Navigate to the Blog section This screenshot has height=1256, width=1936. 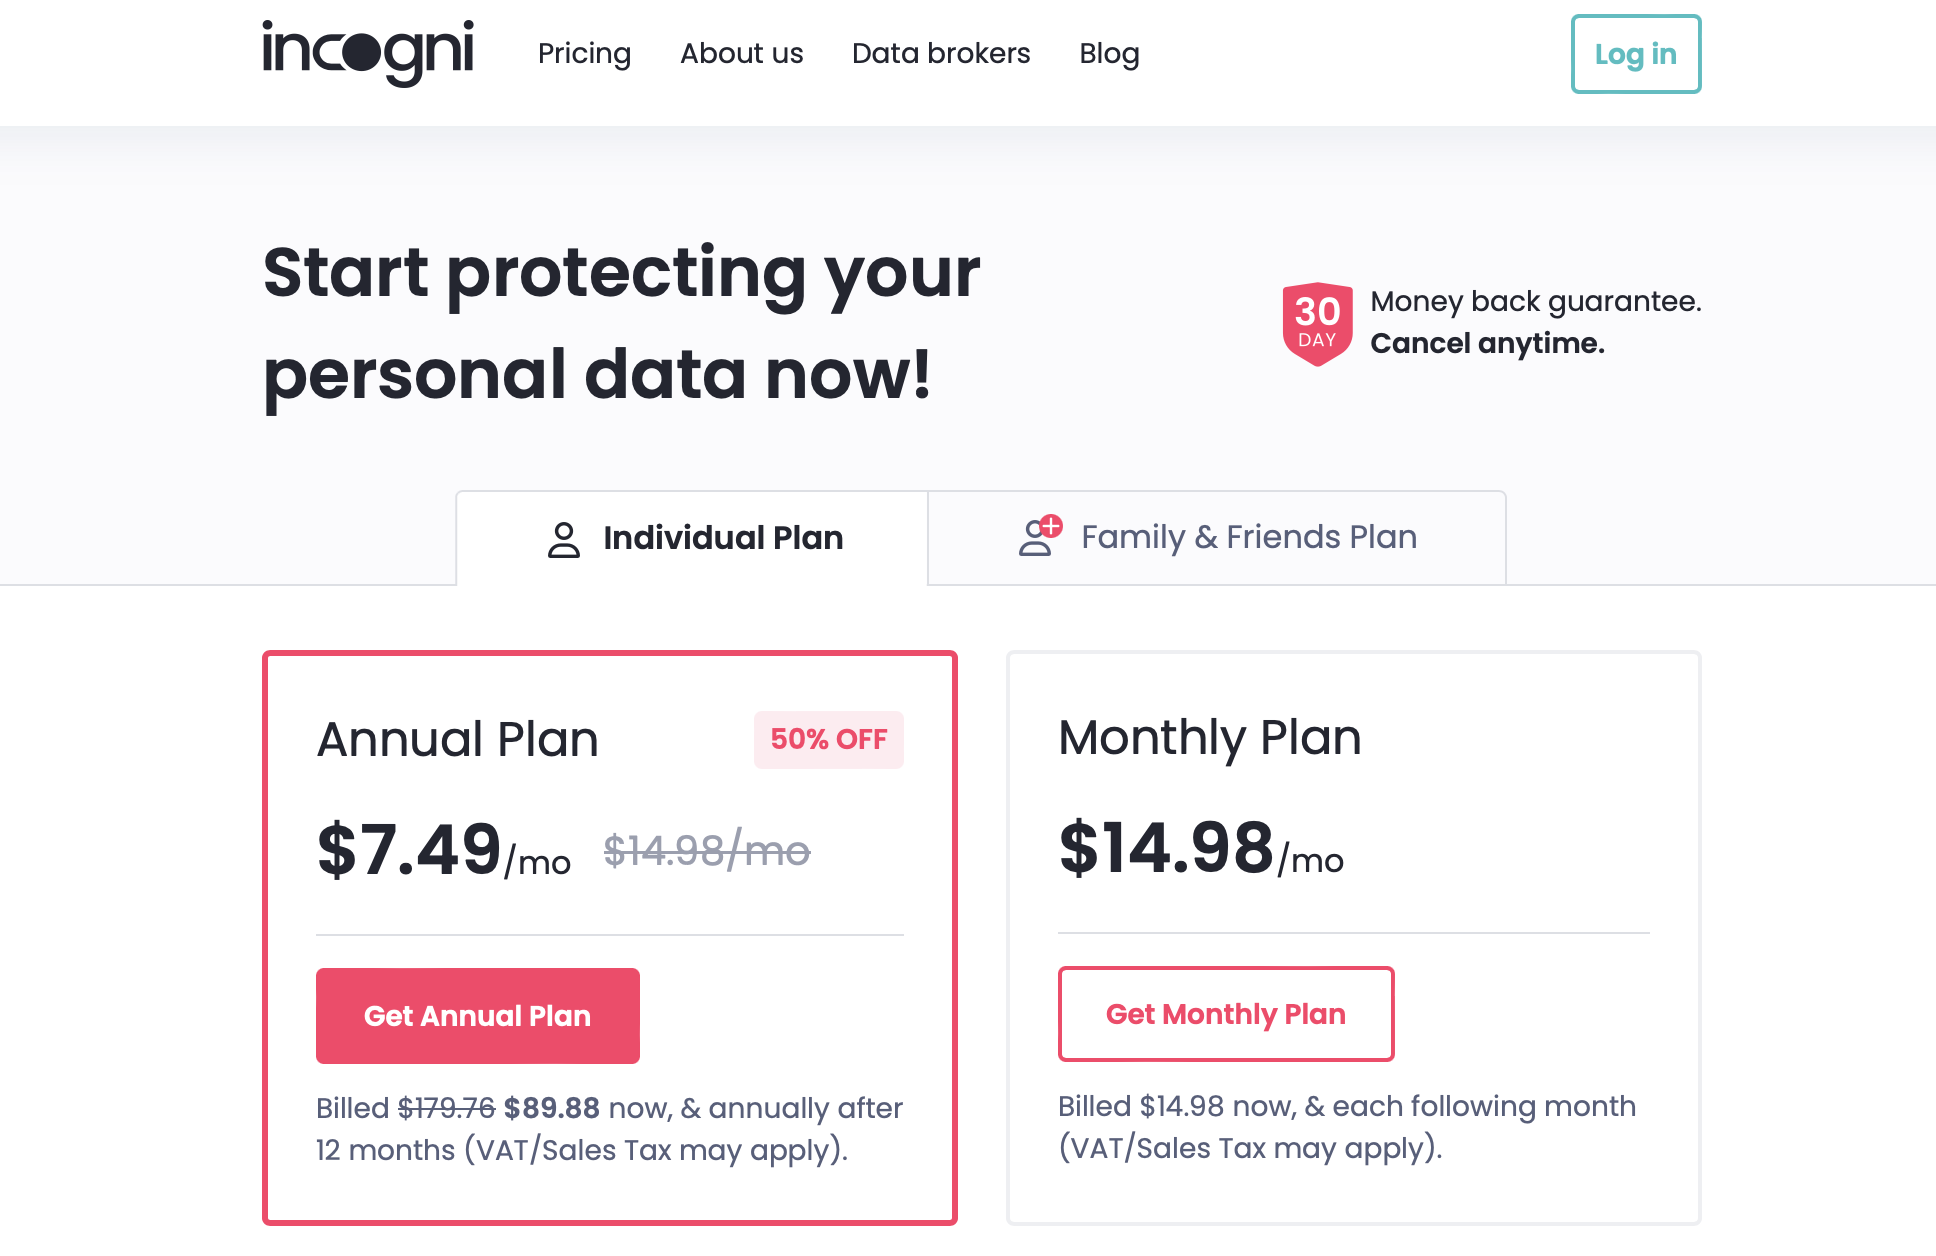[1109, 53]
